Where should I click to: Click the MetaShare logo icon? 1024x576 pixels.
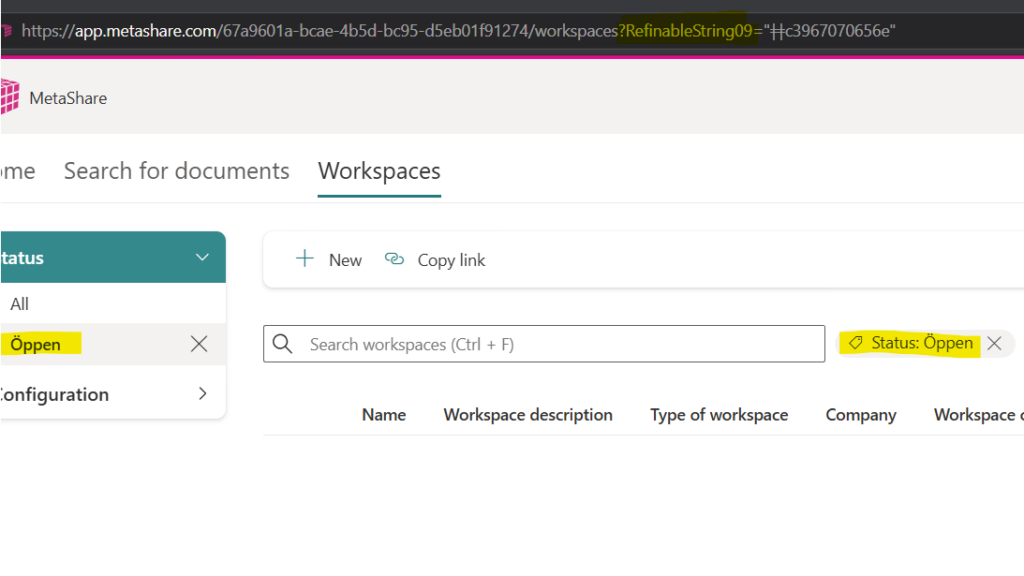click(x=10, y=96)
